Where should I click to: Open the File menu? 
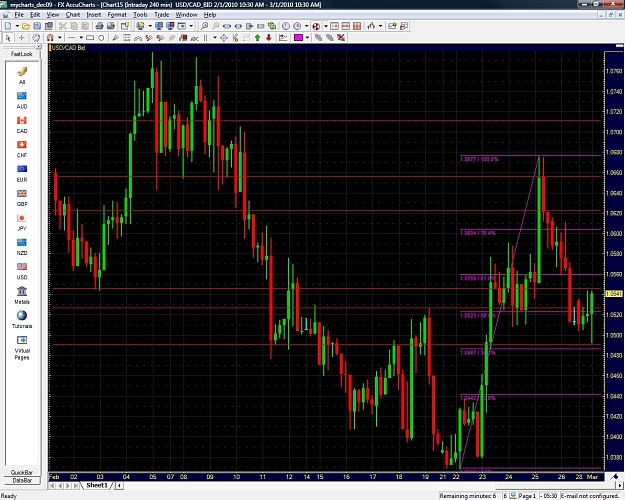coord(19,15)
